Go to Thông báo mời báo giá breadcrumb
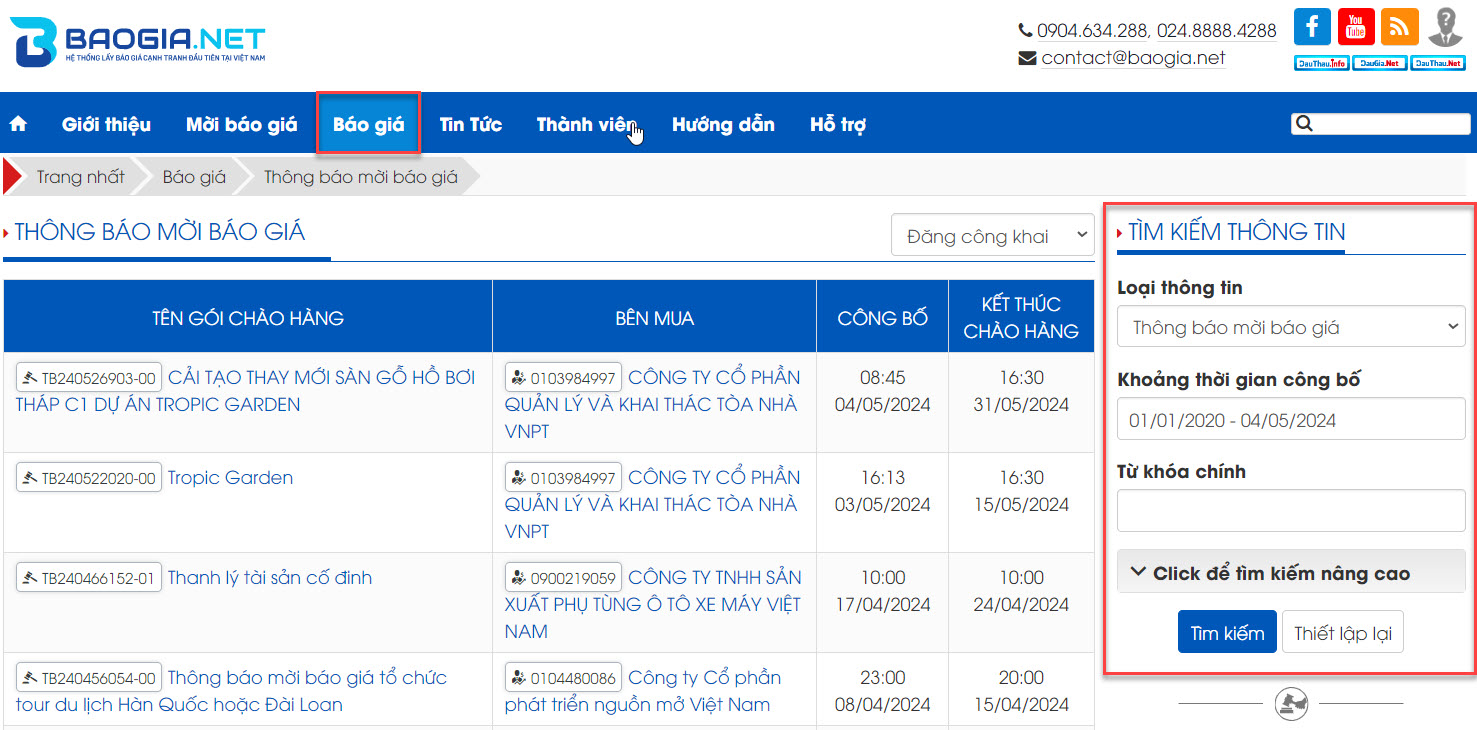The image size is (1477, 730). (x=361, y=177)
